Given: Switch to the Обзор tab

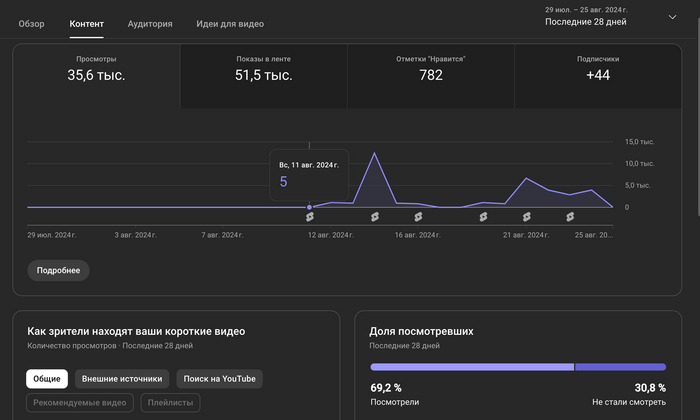Looking at the screenshot, I should (32, 23).
